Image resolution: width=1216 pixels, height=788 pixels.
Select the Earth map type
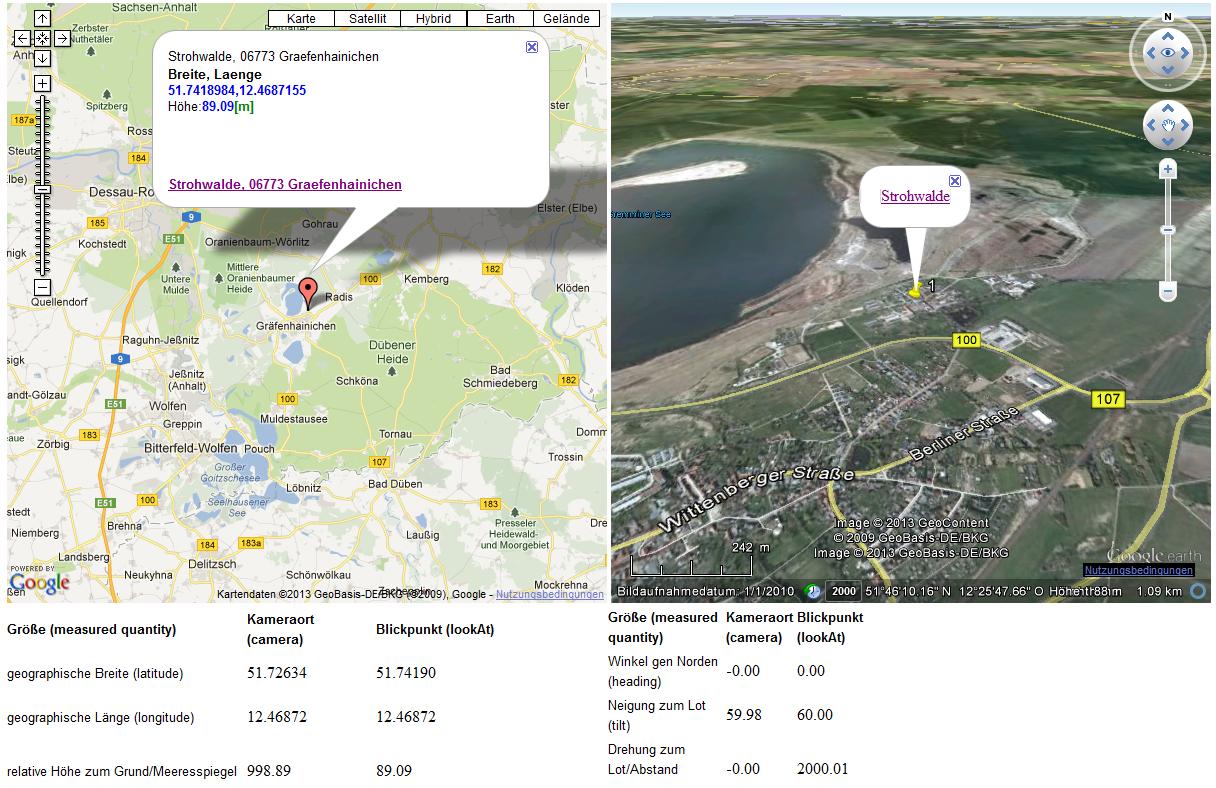(x=500, y=19)
